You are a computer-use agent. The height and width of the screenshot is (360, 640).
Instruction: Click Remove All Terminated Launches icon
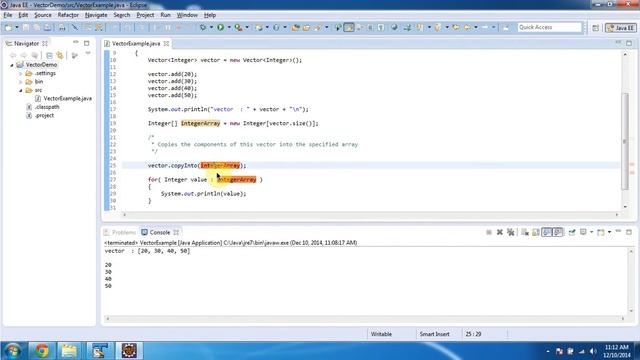point(511,232)
